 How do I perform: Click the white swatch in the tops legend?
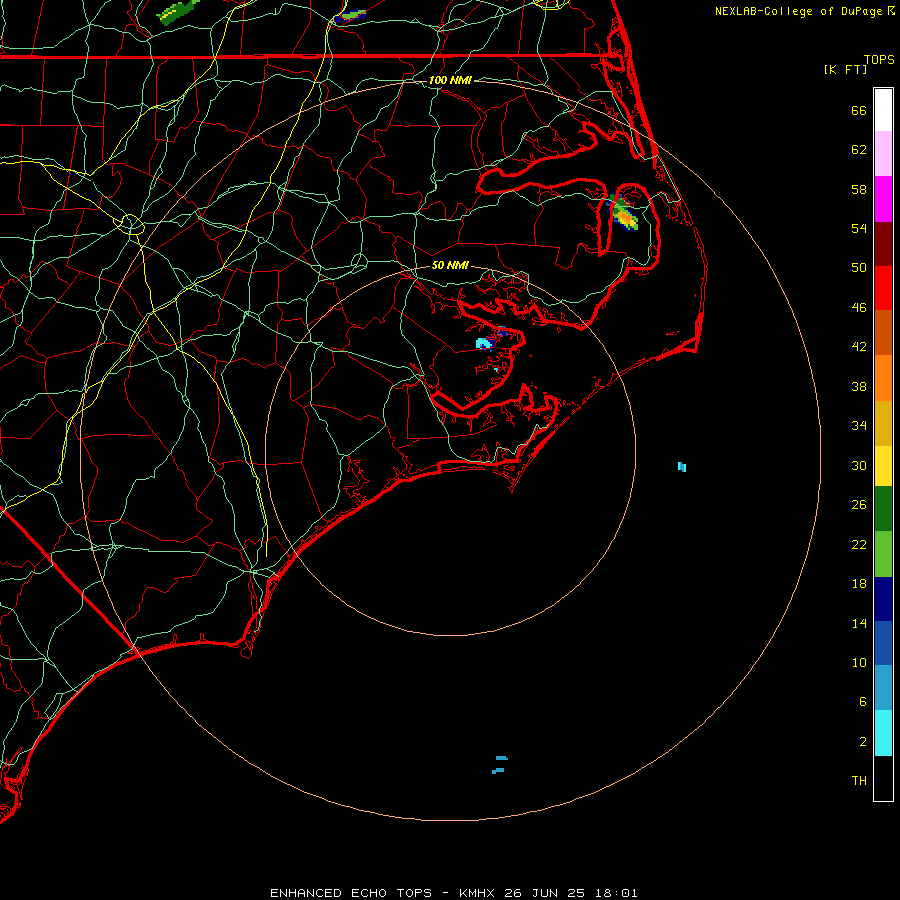(x=883, y=110)
